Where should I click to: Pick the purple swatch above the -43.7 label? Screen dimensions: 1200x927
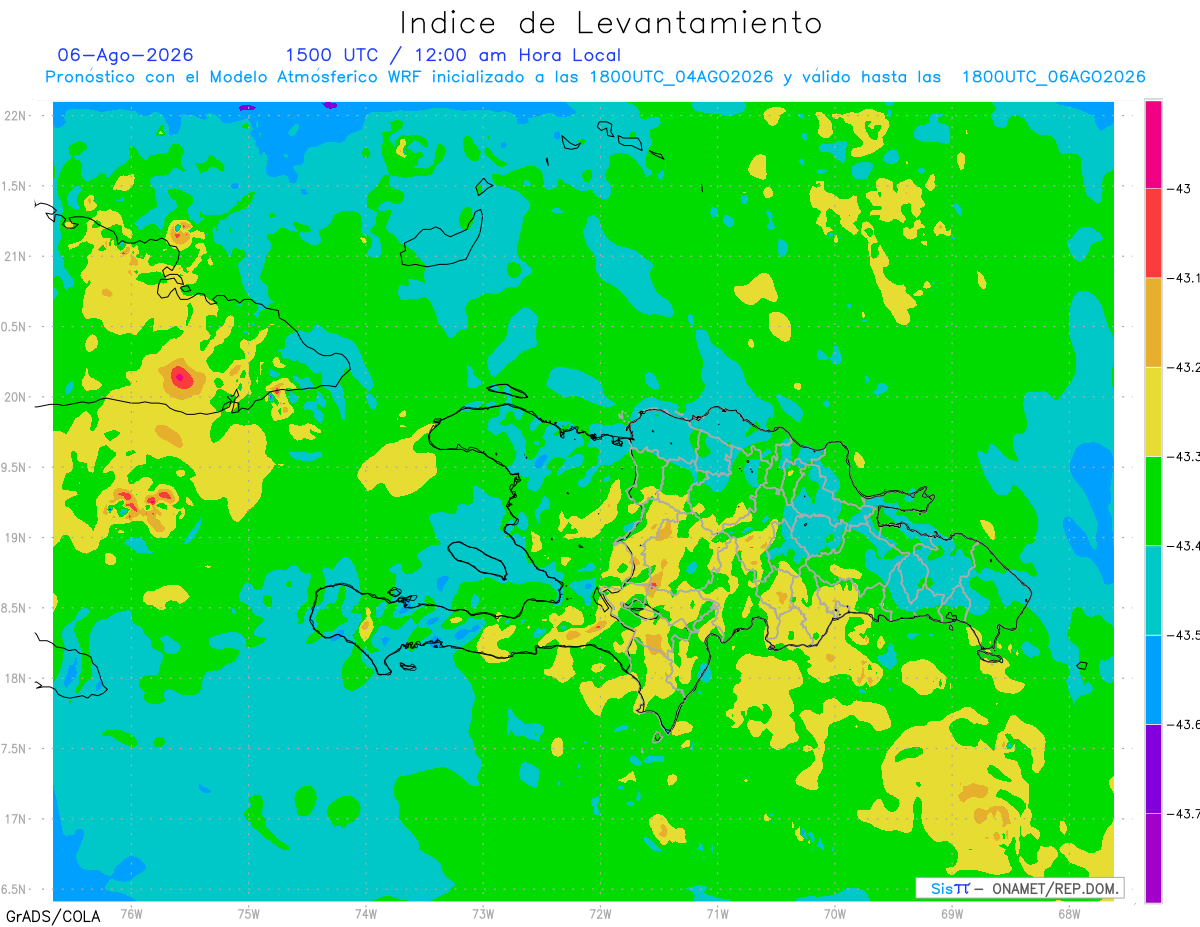pyautogui.click(x=1153, y=768)
